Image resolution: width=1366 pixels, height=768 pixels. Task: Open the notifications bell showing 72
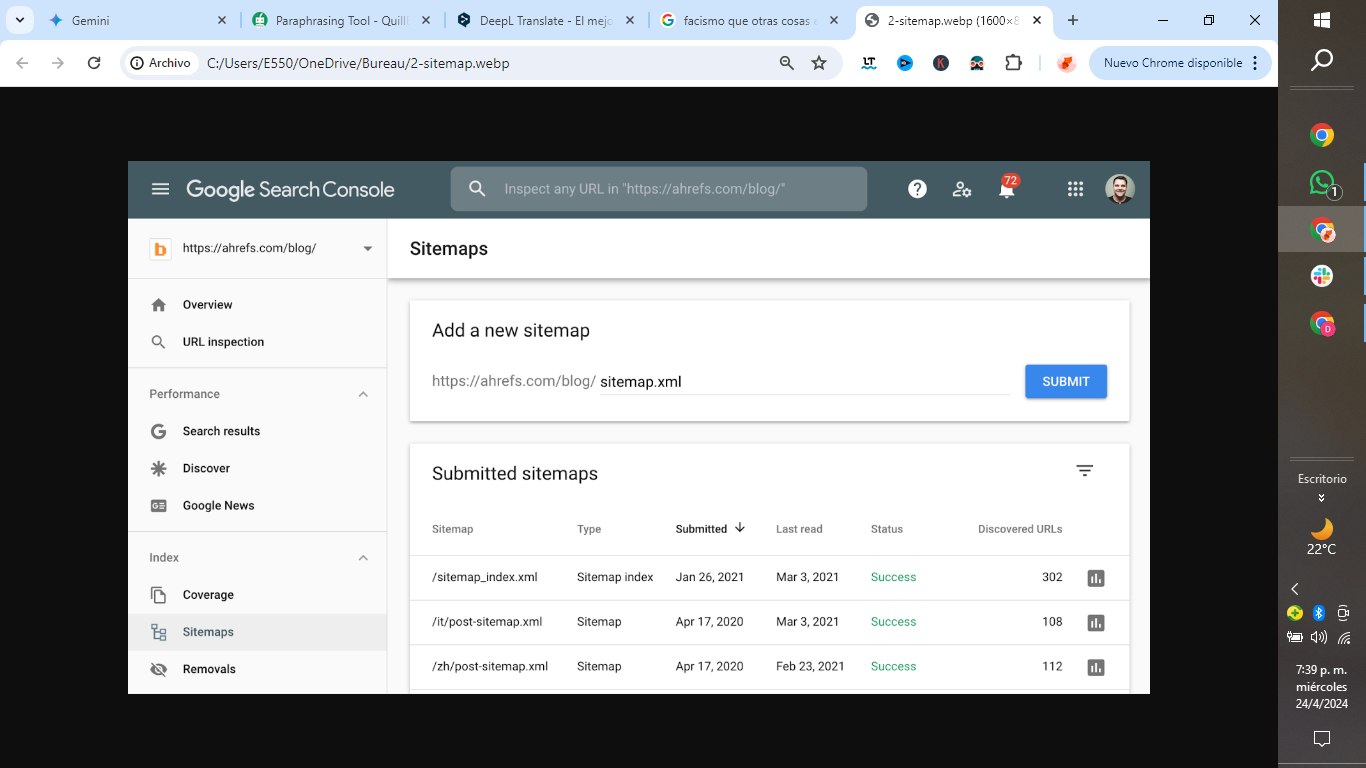pyautogui.click(x=1007, y=188)
